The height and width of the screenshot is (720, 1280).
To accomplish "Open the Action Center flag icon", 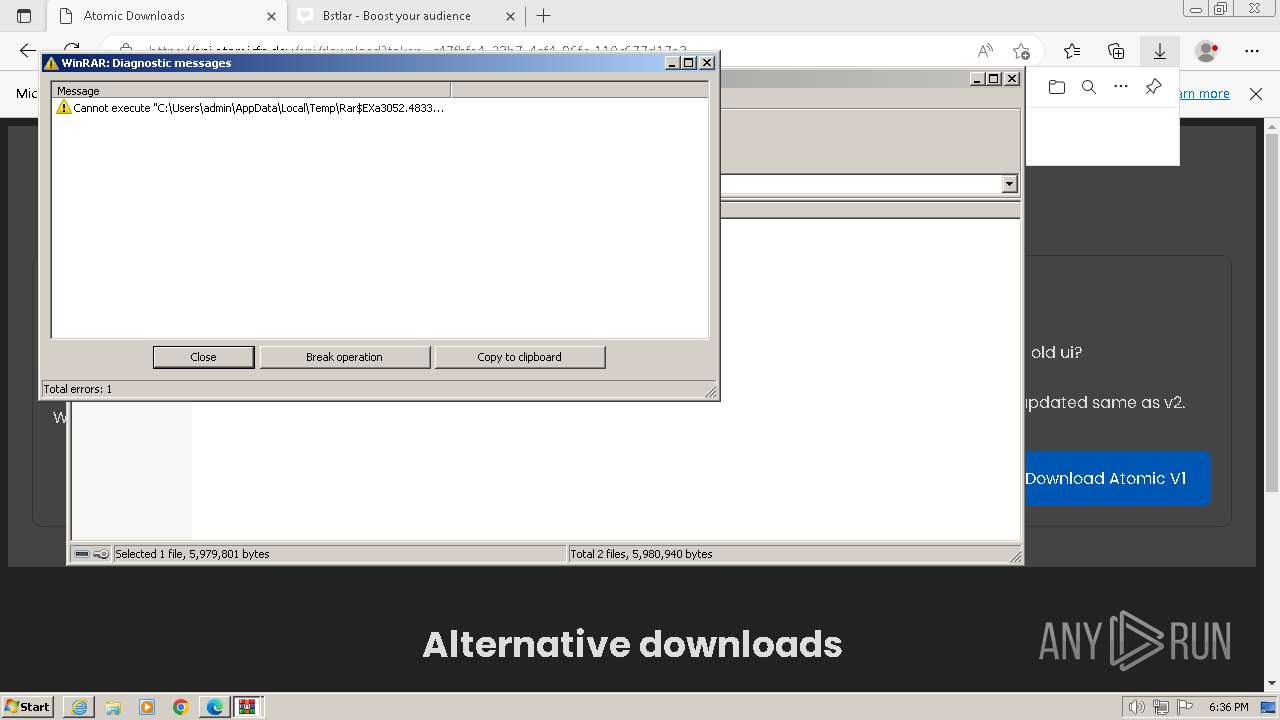I will pyautogui.click(x=1185, y=707).
